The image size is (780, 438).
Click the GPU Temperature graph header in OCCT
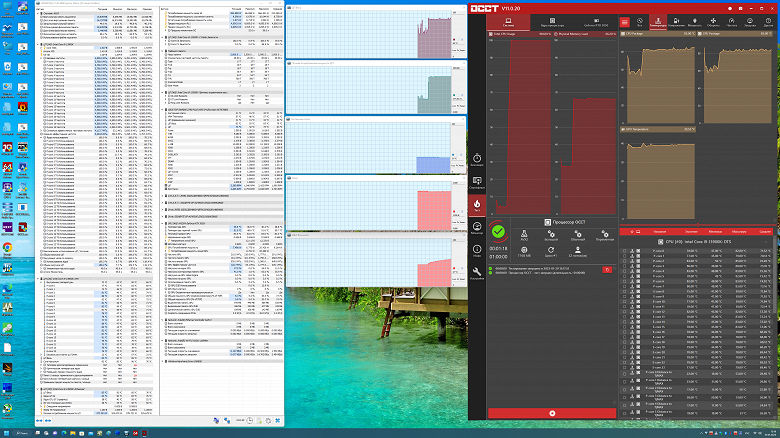click(658, 129)
